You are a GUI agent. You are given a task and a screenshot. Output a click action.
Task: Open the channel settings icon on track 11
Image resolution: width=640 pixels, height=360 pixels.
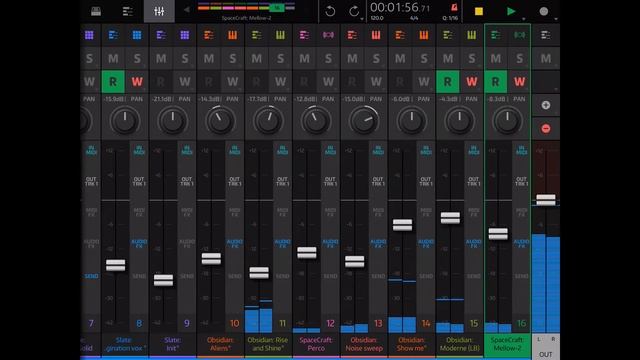click(256, 35)
